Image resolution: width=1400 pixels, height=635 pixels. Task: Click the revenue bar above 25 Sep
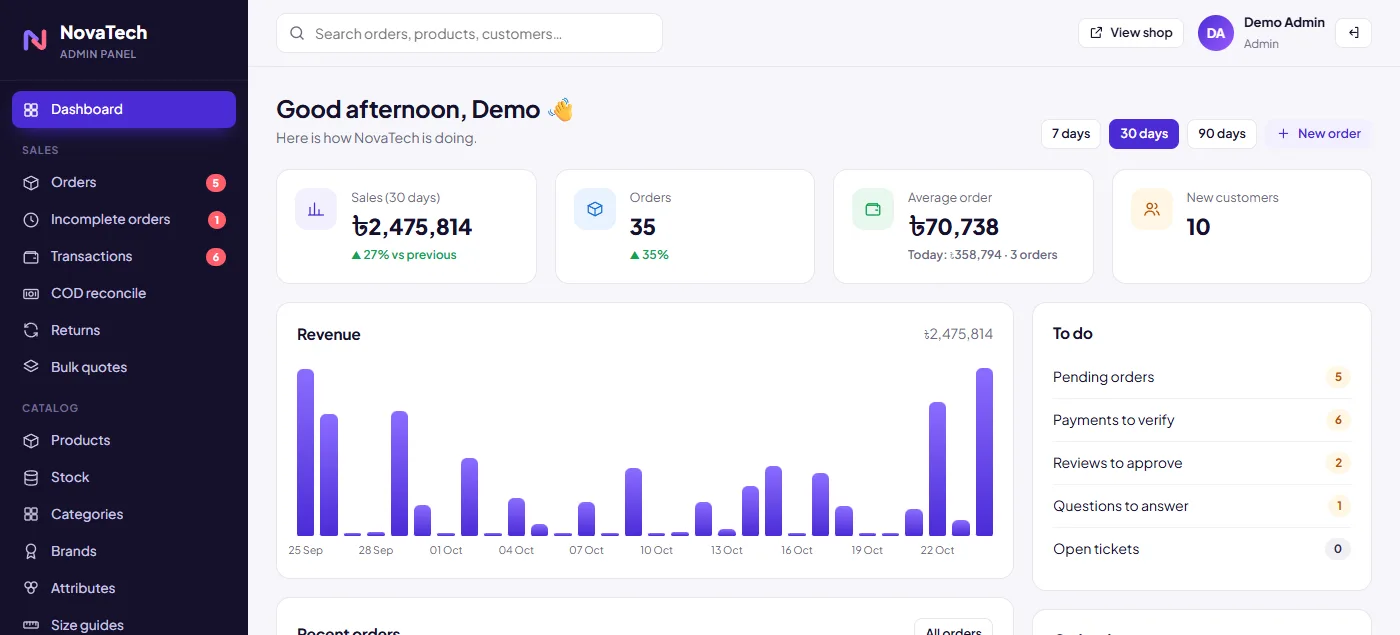tap(305, 453)
